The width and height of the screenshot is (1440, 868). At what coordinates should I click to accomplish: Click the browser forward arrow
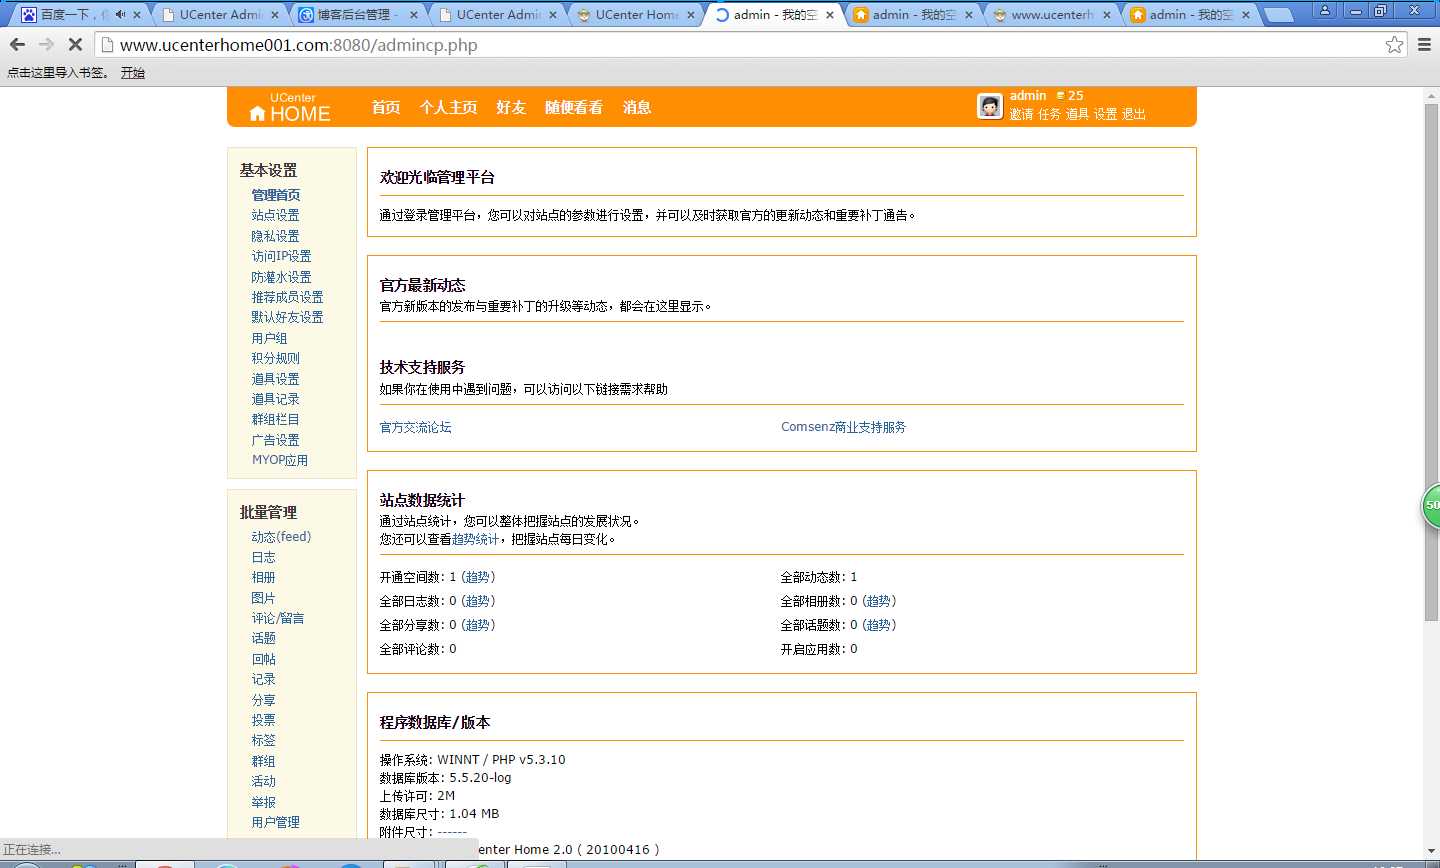(x=46, y=45)
